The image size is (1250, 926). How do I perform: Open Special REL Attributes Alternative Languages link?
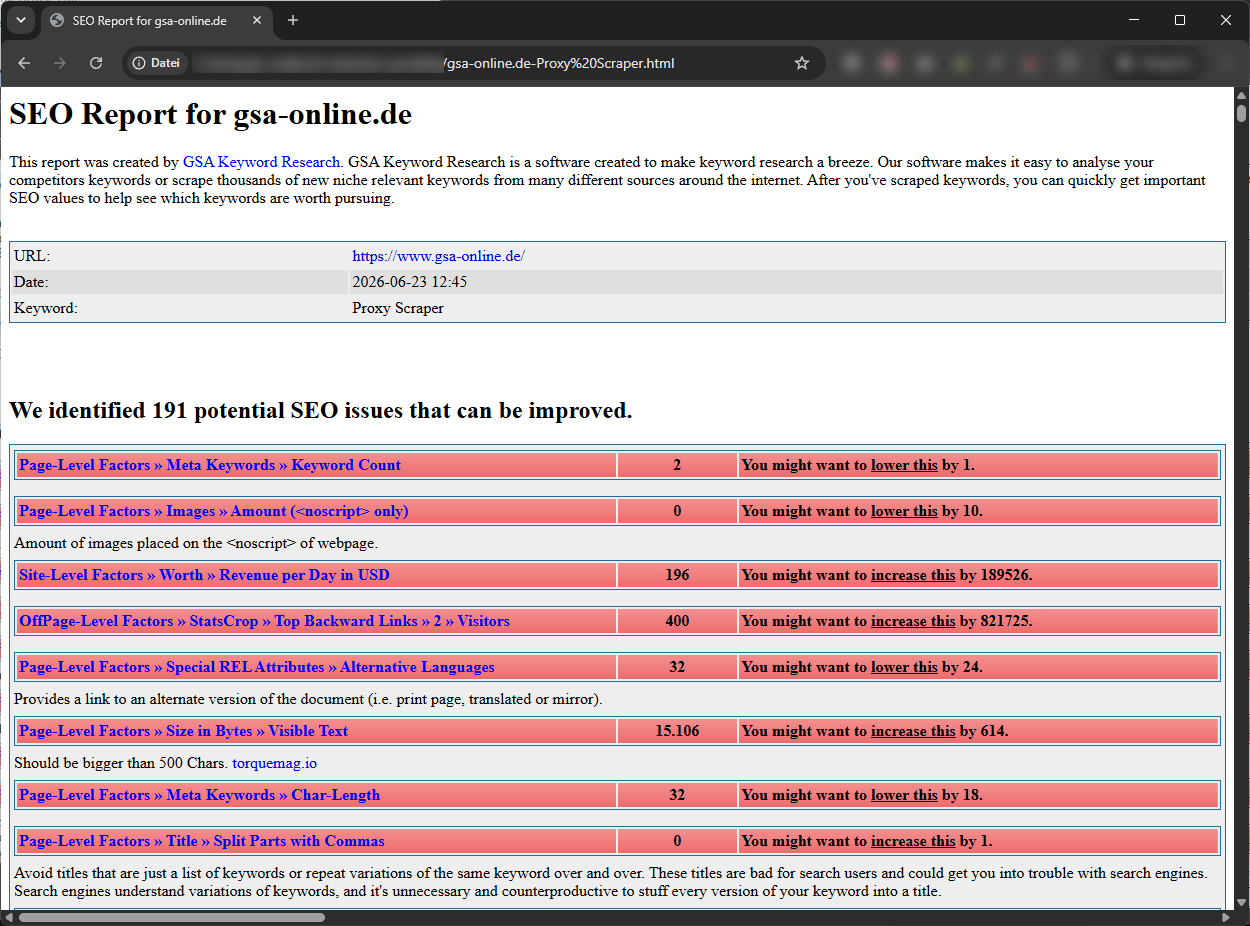click(257, 667)
